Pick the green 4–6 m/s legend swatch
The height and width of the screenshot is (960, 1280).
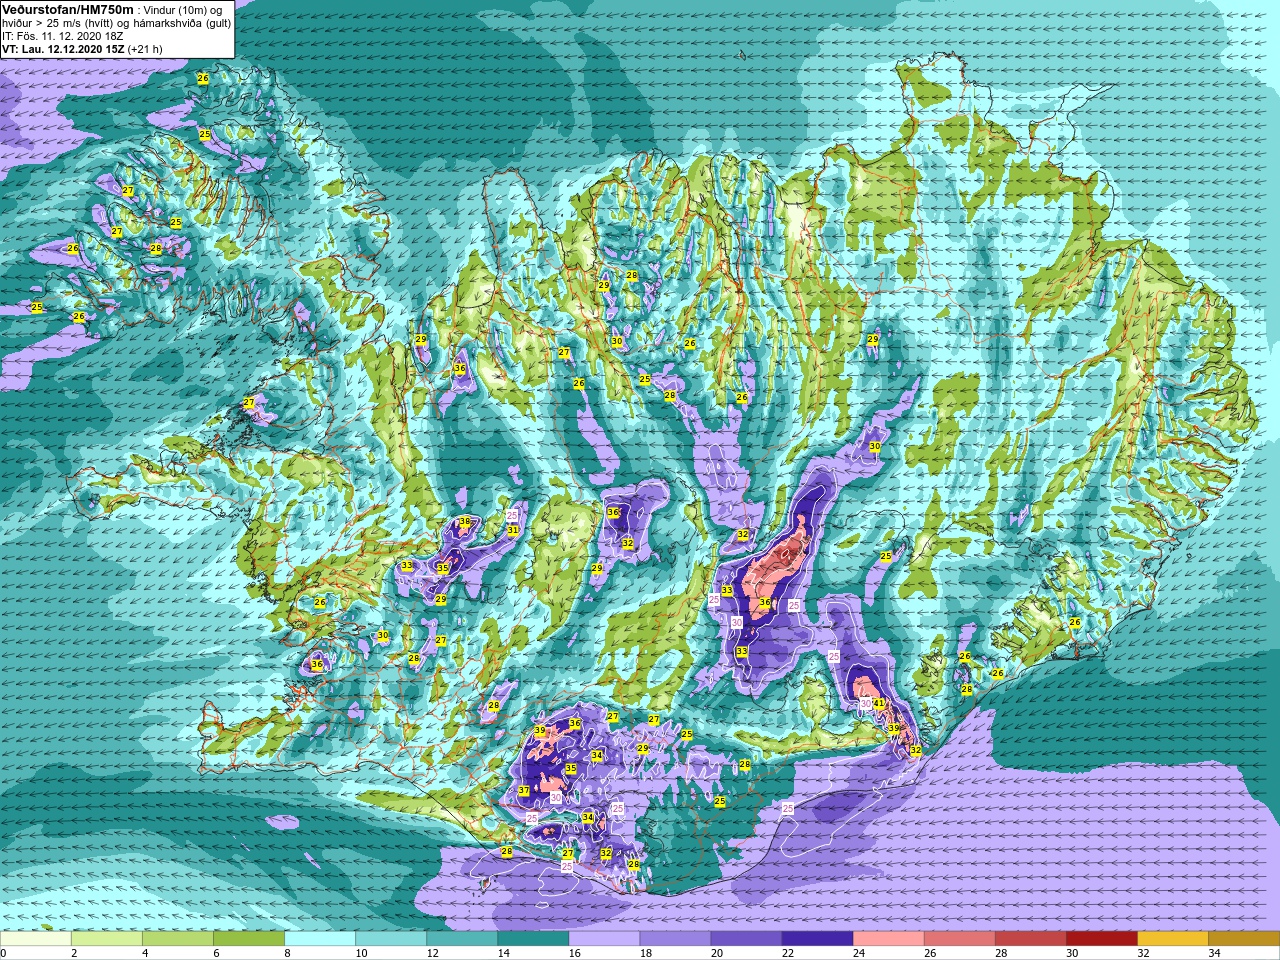point(178,939)
